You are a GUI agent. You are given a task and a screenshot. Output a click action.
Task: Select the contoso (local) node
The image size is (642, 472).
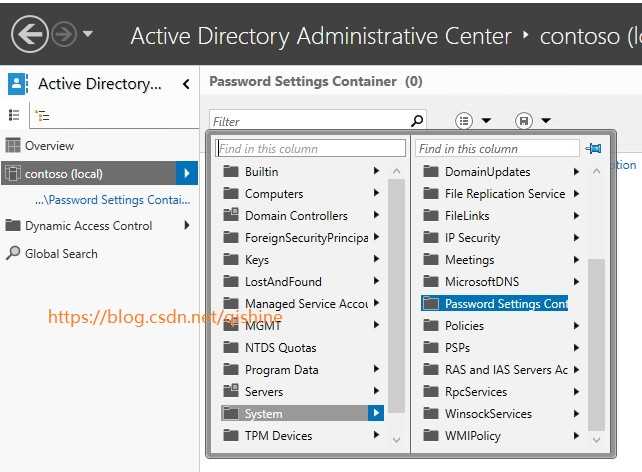[x=90, y=174]
